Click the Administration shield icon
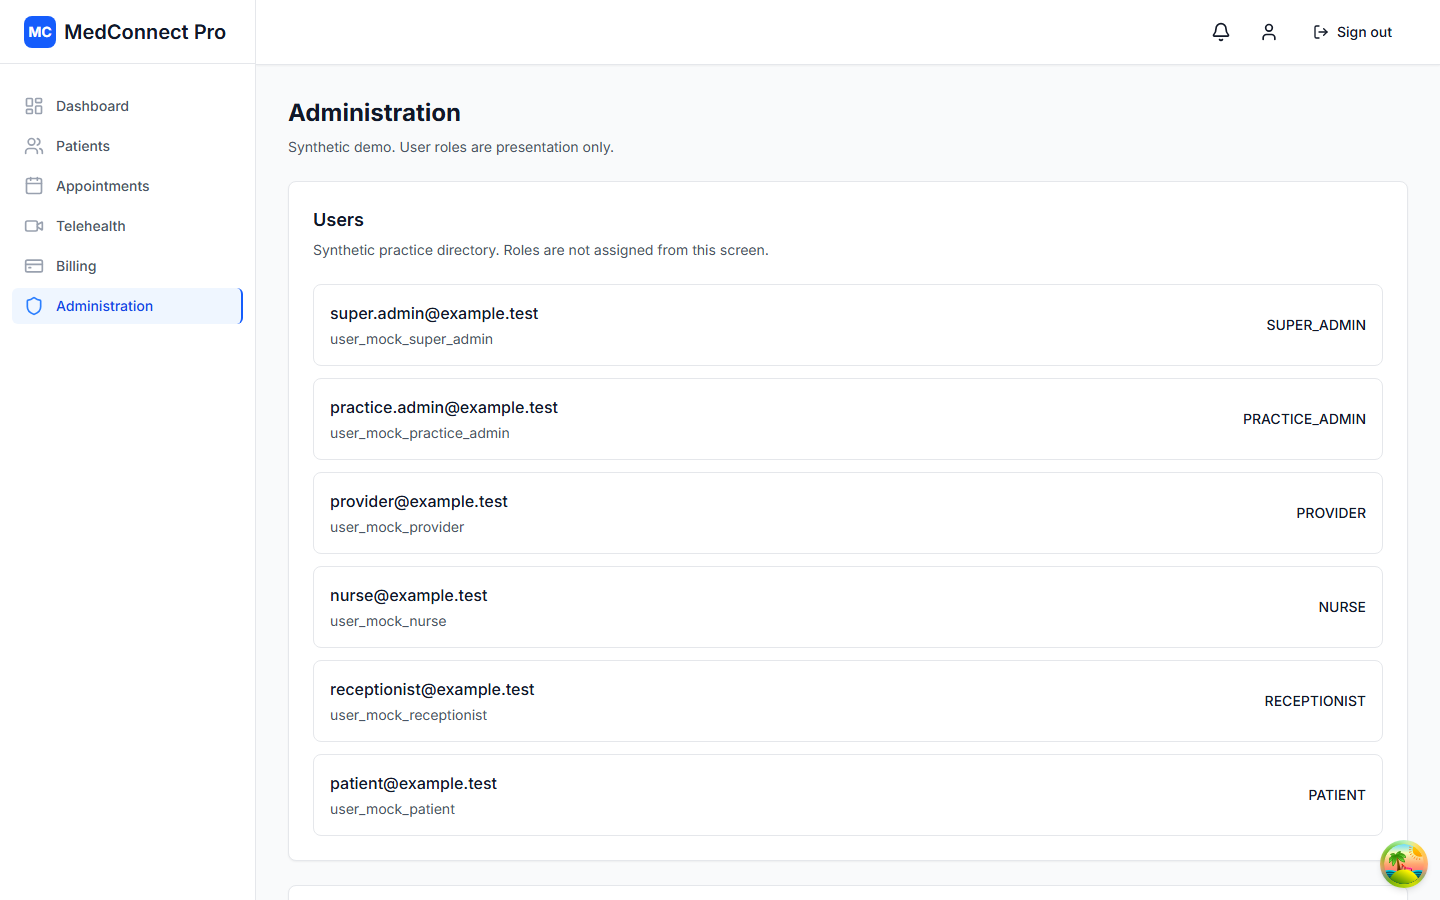Image resolution: width=1440 pixels, height=900 pixels. click(x=34, y=306)
